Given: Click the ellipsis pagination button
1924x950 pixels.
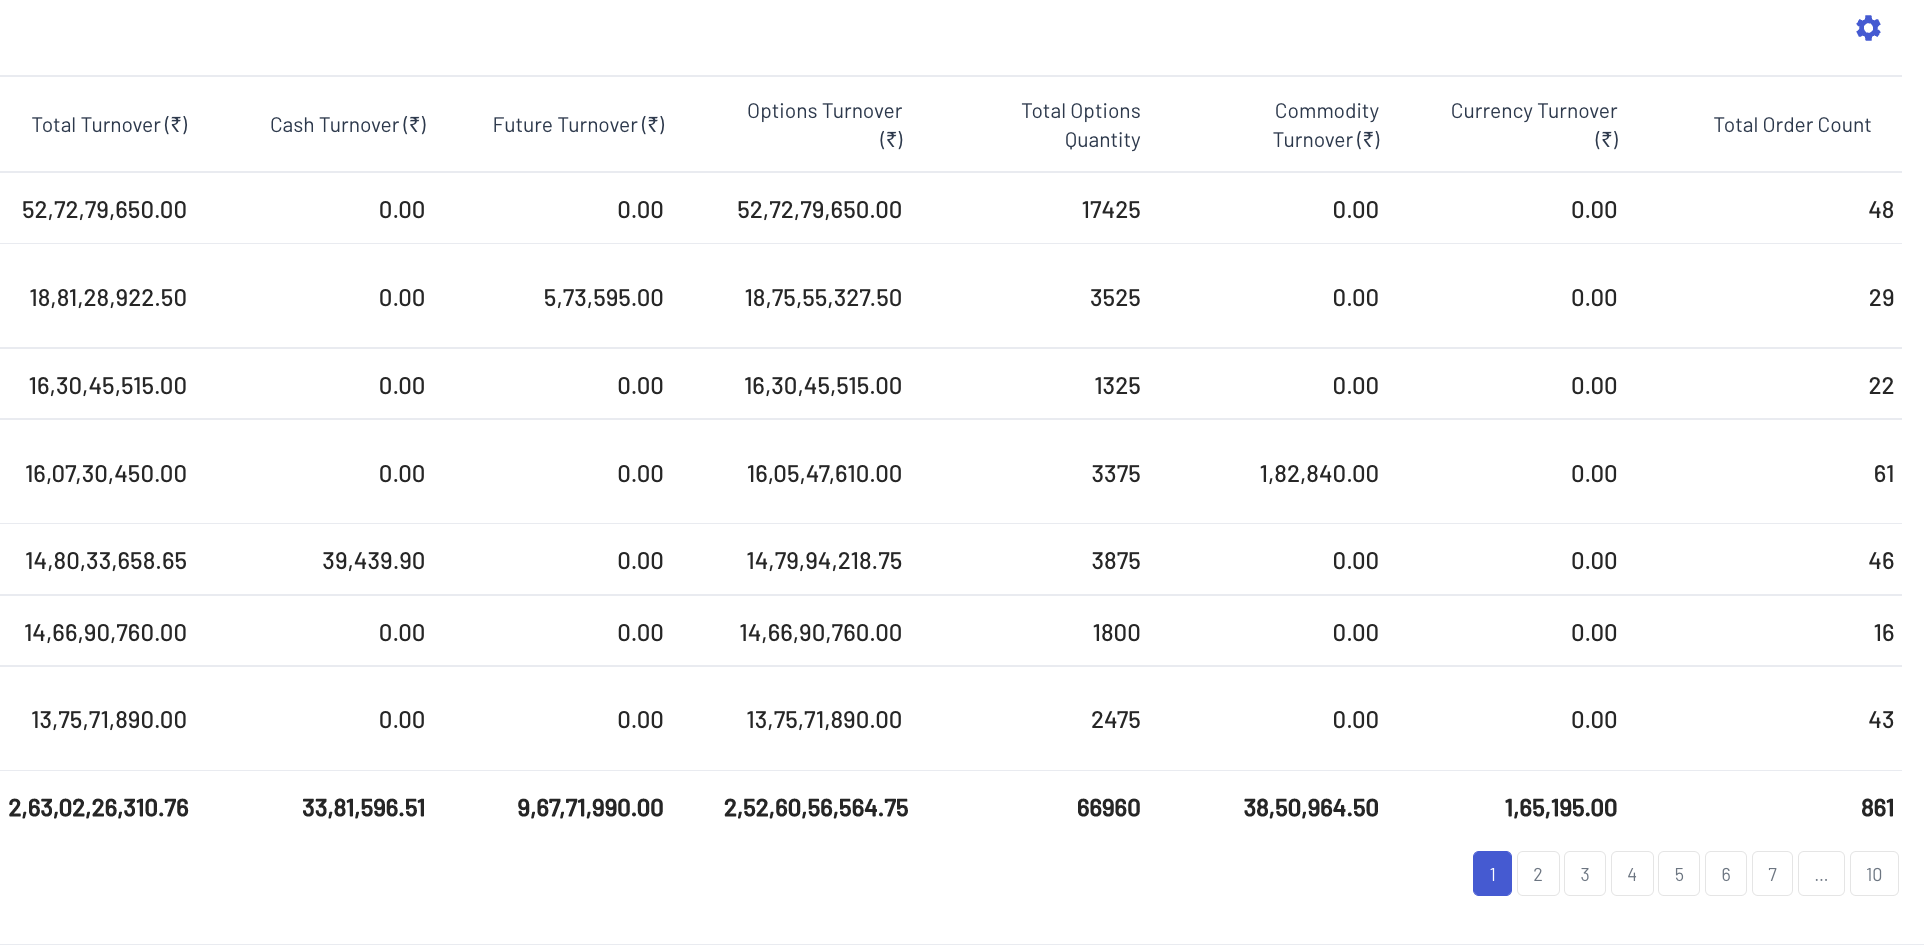Looking at the screenshot, I should point(1821,874).
